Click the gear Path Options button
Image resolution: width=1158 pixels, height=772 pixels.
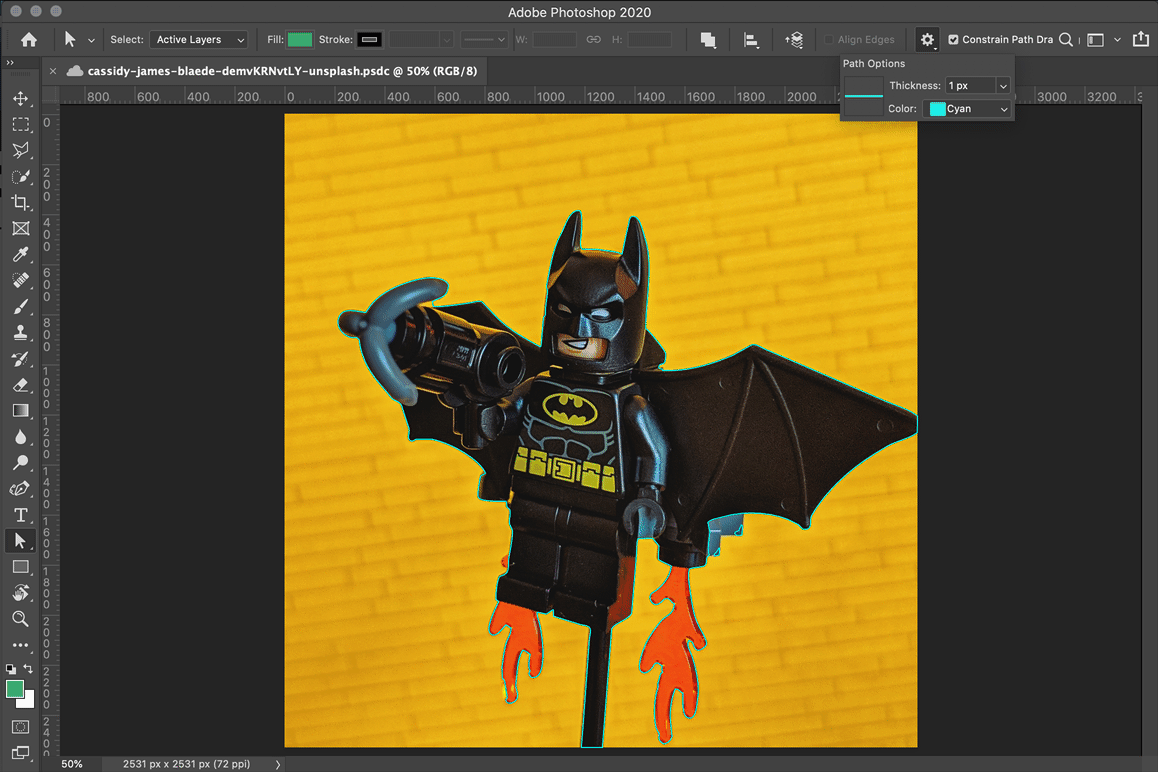tap(927, 40)
